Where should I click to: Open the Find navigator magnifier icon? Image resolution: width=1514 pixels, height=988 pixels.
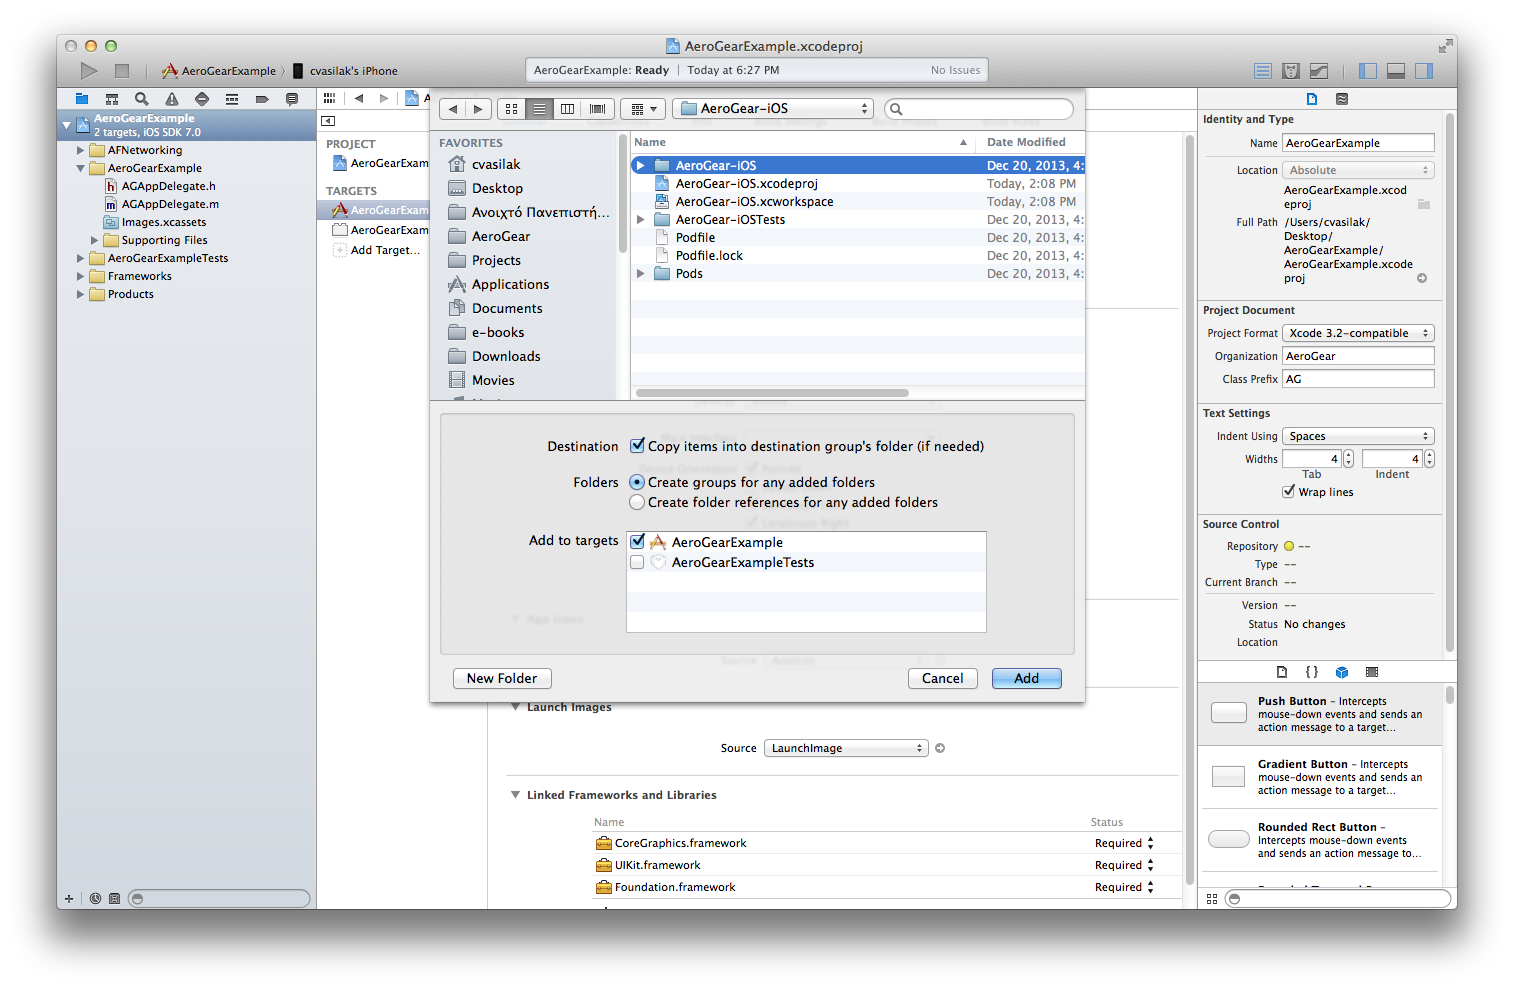[x=142, y=99]
